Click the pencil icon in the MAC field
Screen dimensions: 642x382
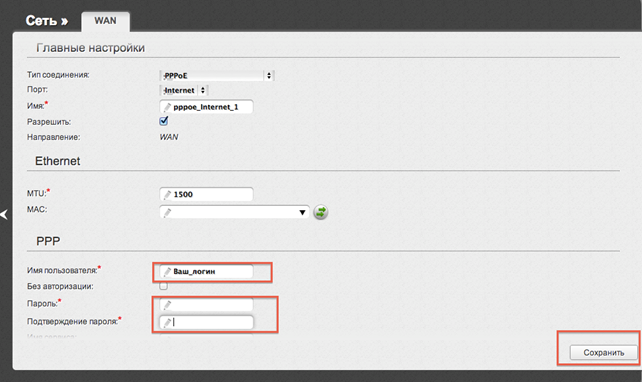click(167, 212)
